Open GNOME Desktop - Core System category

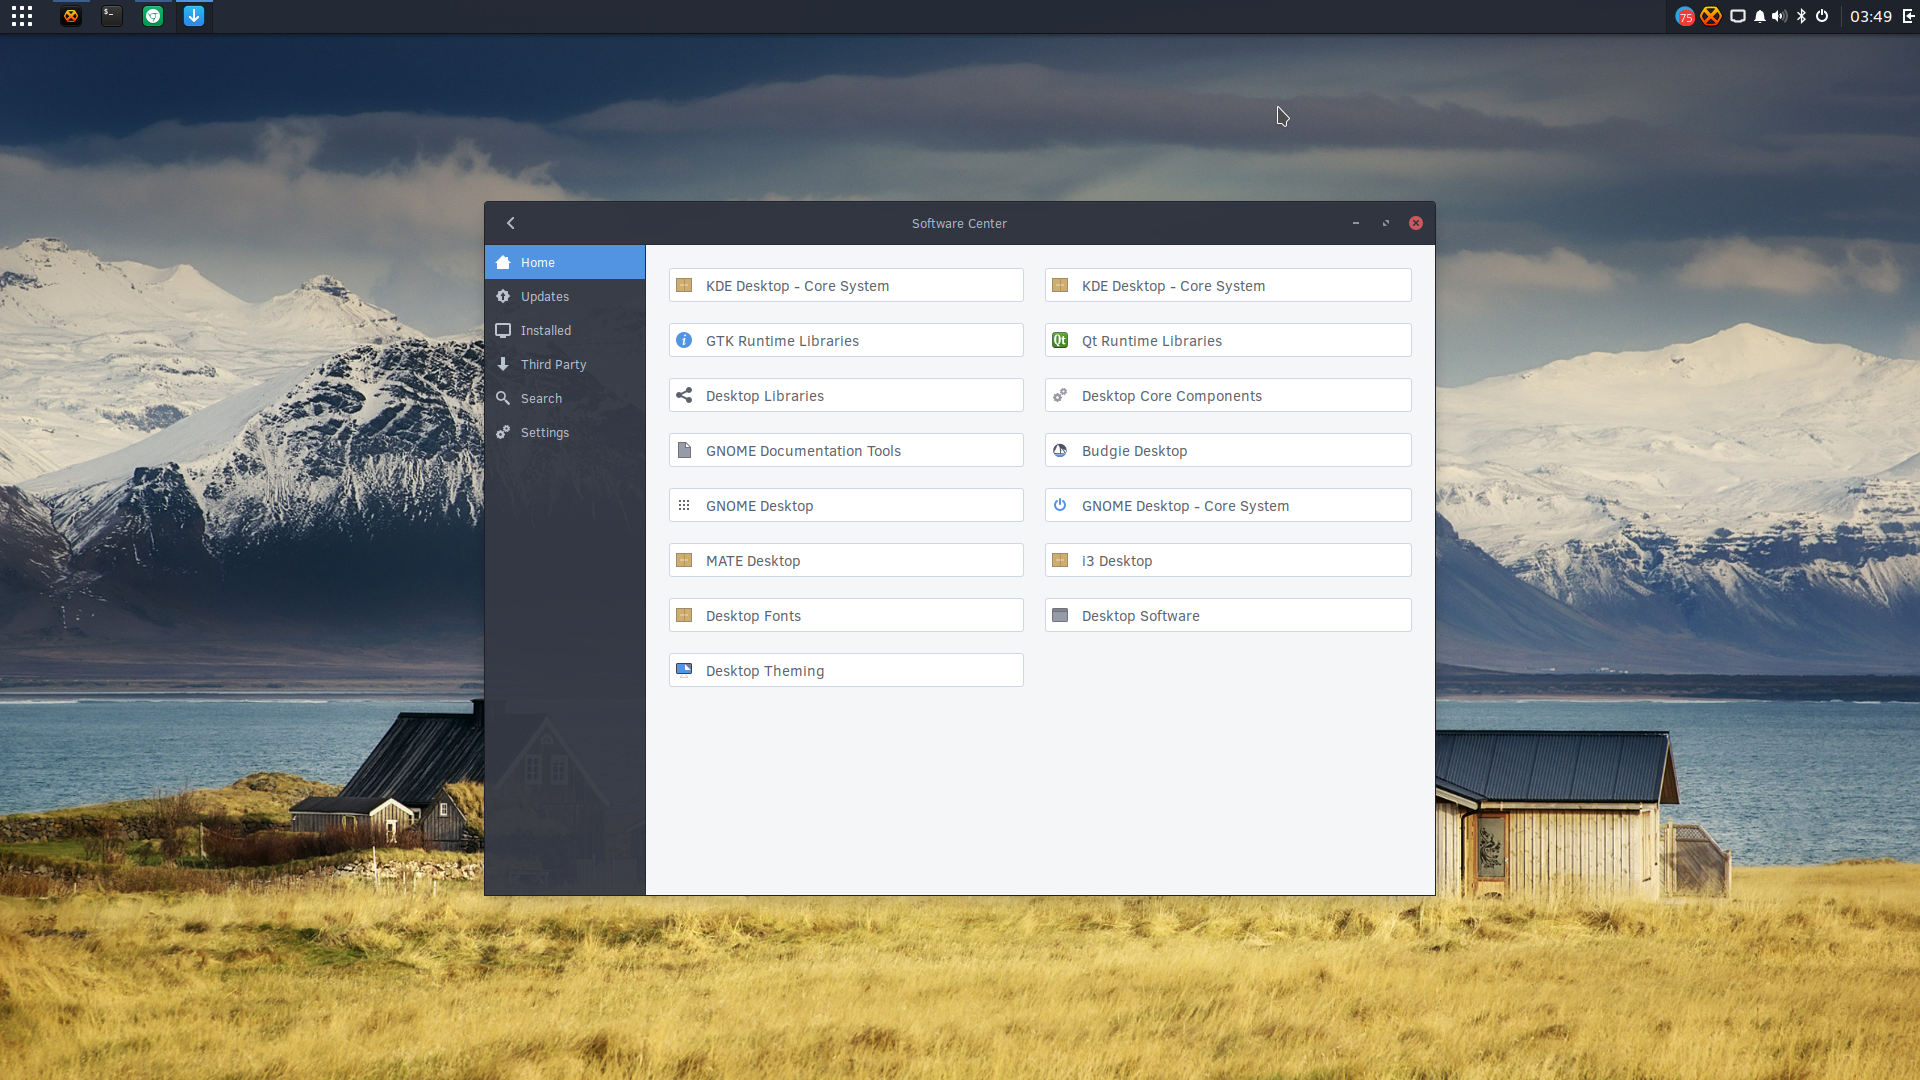coord(1228,505)
